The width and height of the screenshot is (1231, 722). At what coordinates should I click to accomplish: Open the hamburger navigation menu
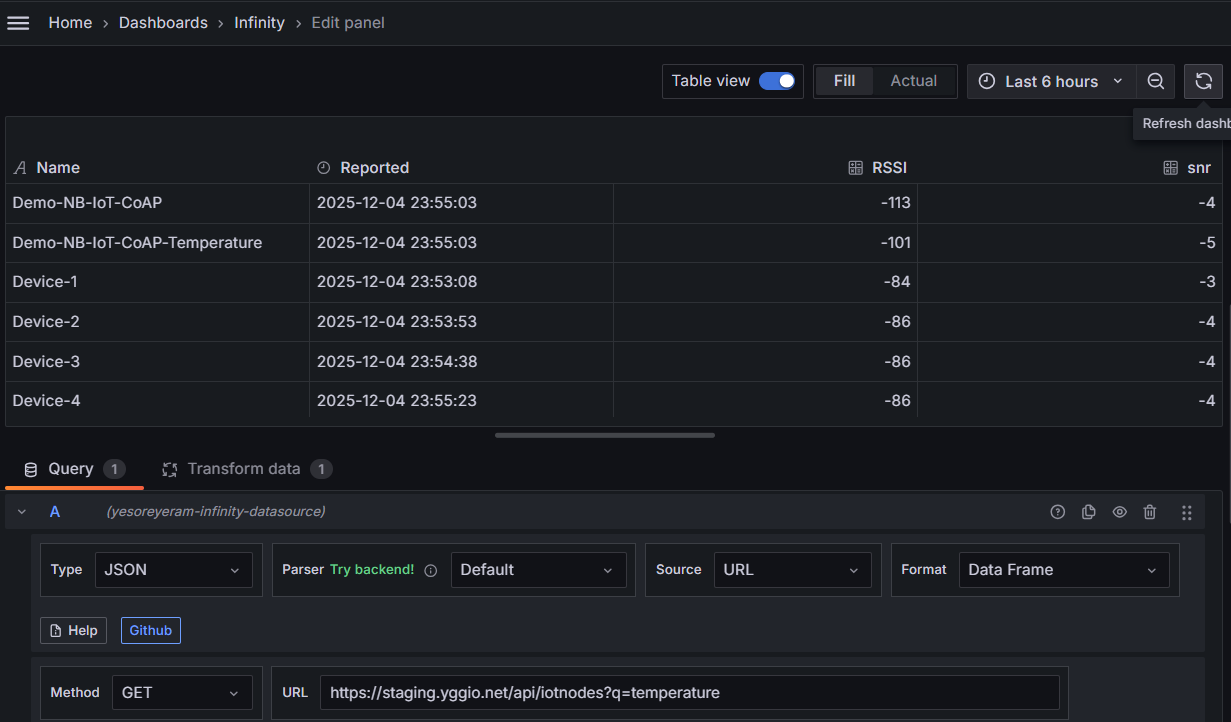[x=18, y=23]
